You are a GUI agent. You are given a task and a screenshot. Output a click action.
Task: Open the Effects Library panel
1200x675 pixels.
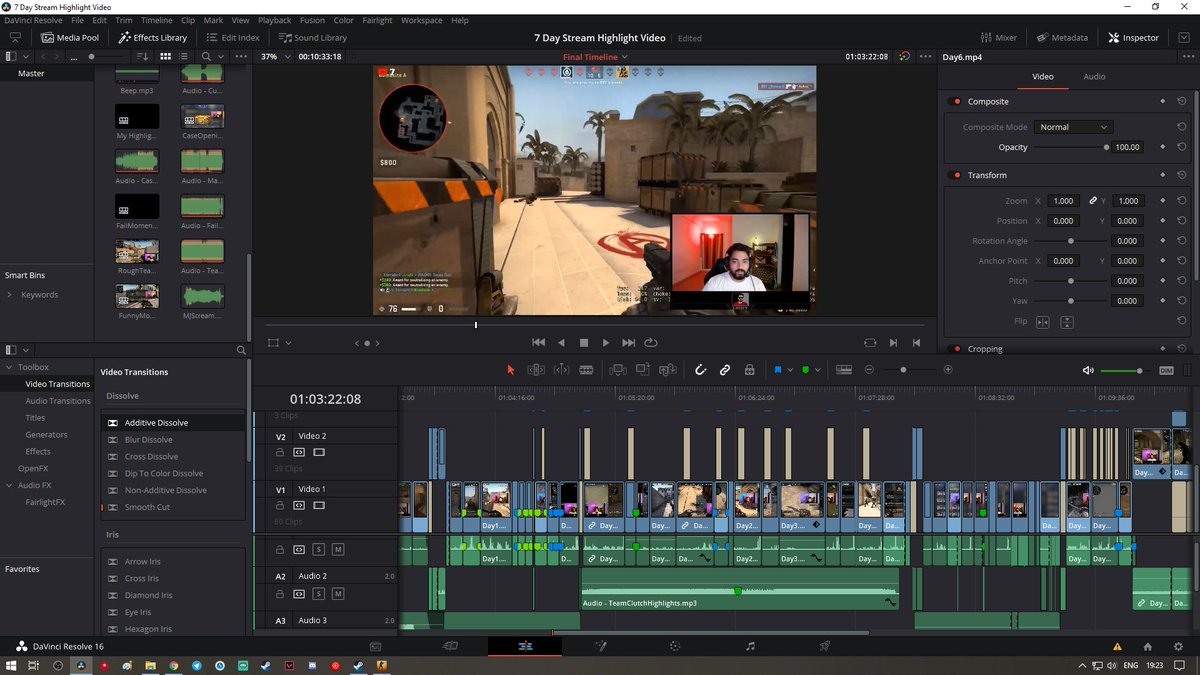(153, 38)
